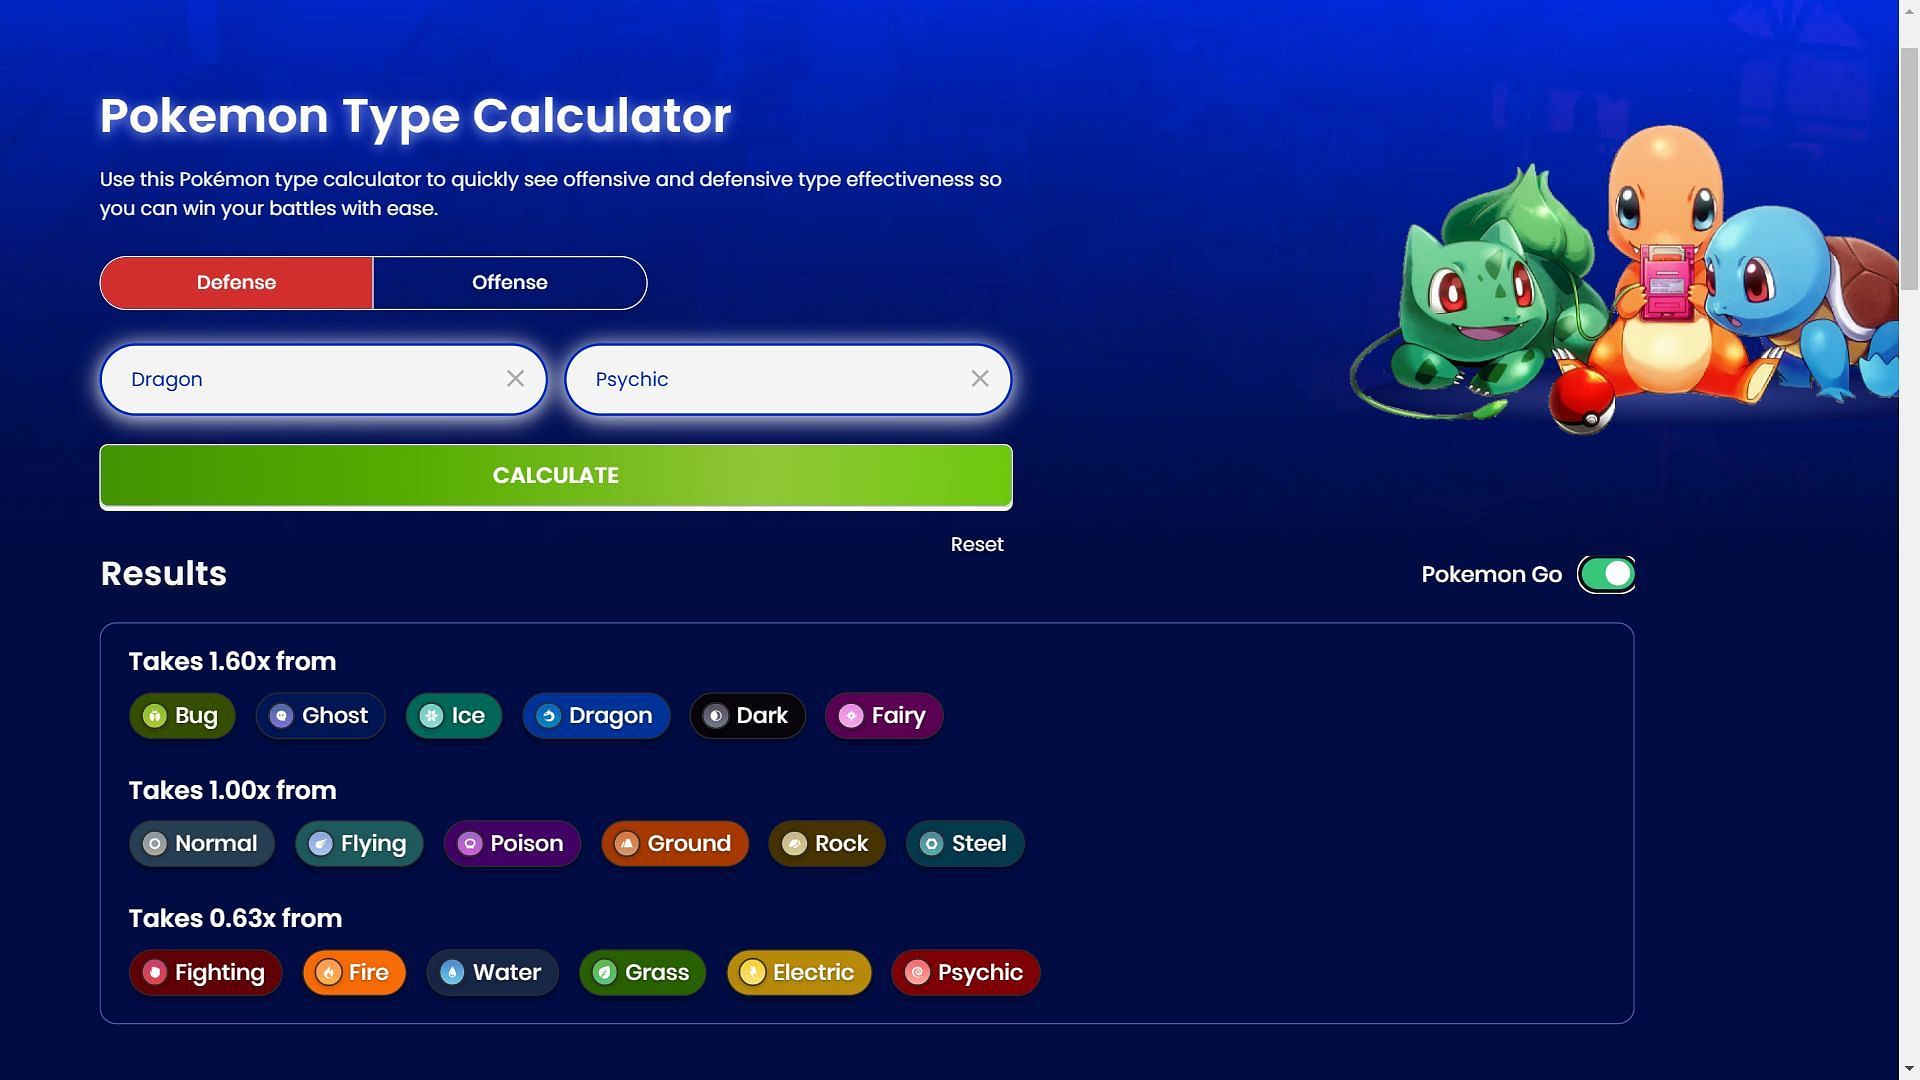The height and width of the screenshot is (1080, 1920).
Task: Clear the Psychic type input field
Action: tap(981, 378)
